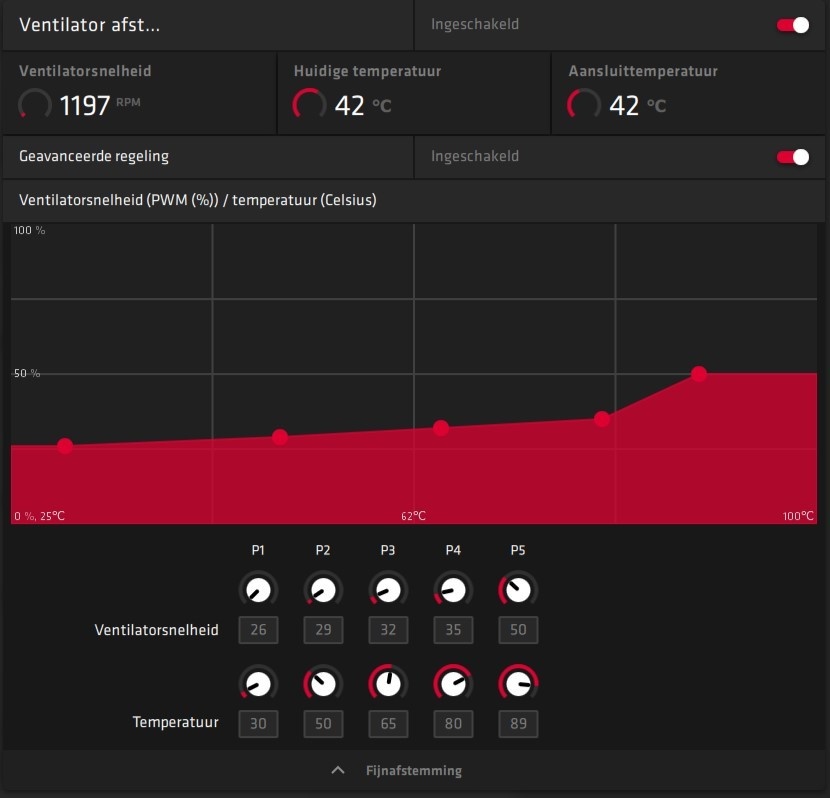Click the Ventilatorsnelheid RPM gauge icon
The width and height of the screenshot is (830, 798).
pyautogui.click(x=35, y=104)
